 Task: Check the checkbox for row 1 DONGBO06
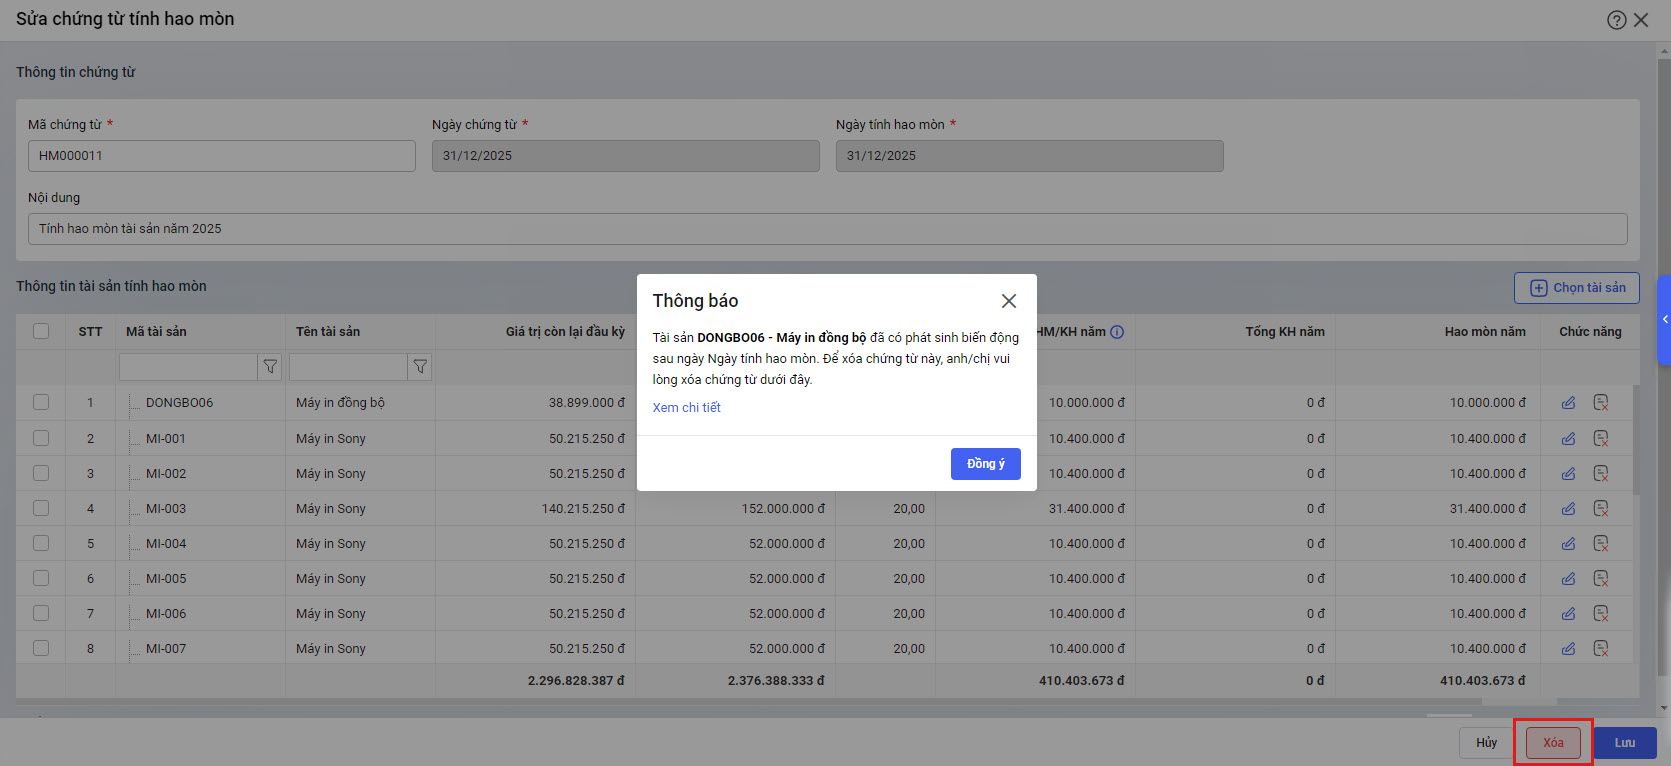(41, 402)
